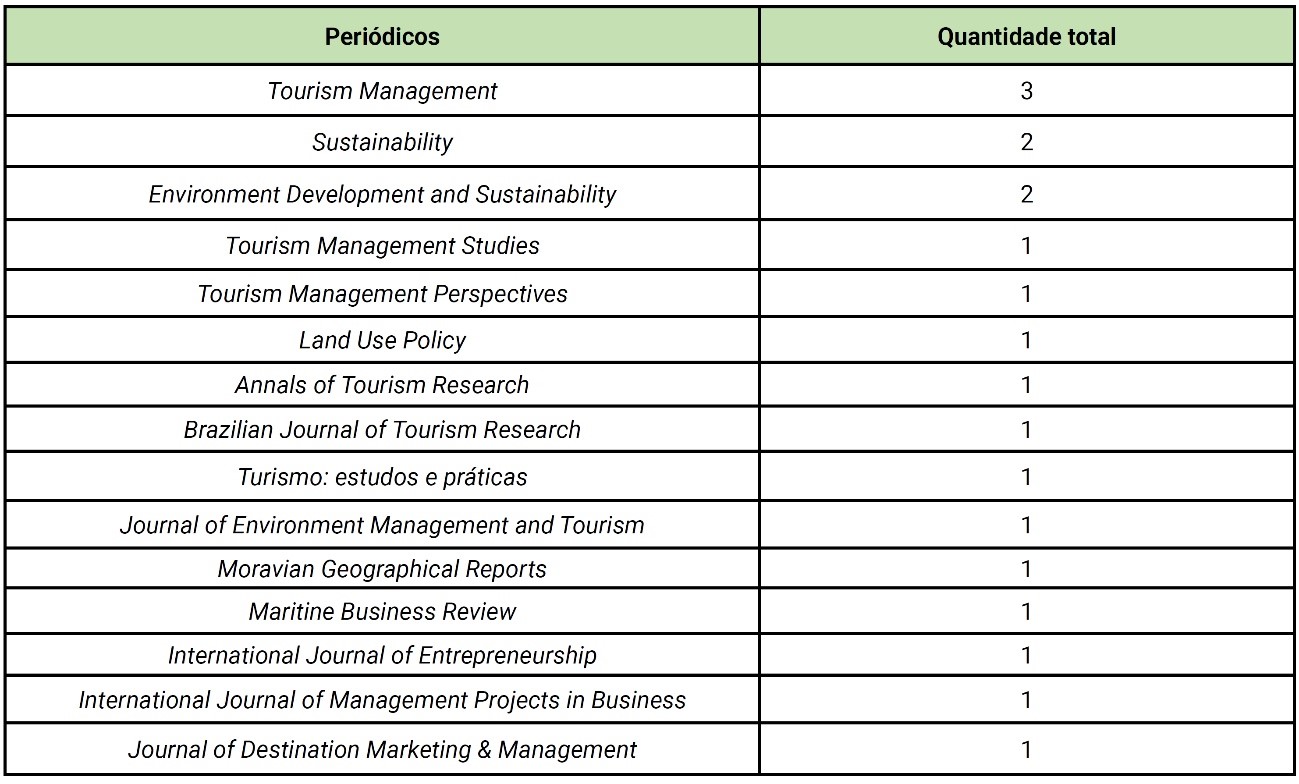This screenshot has width=1299, height=784.
Task: Select the Land Use Policy cell
Action: click(x=382, y=340)
